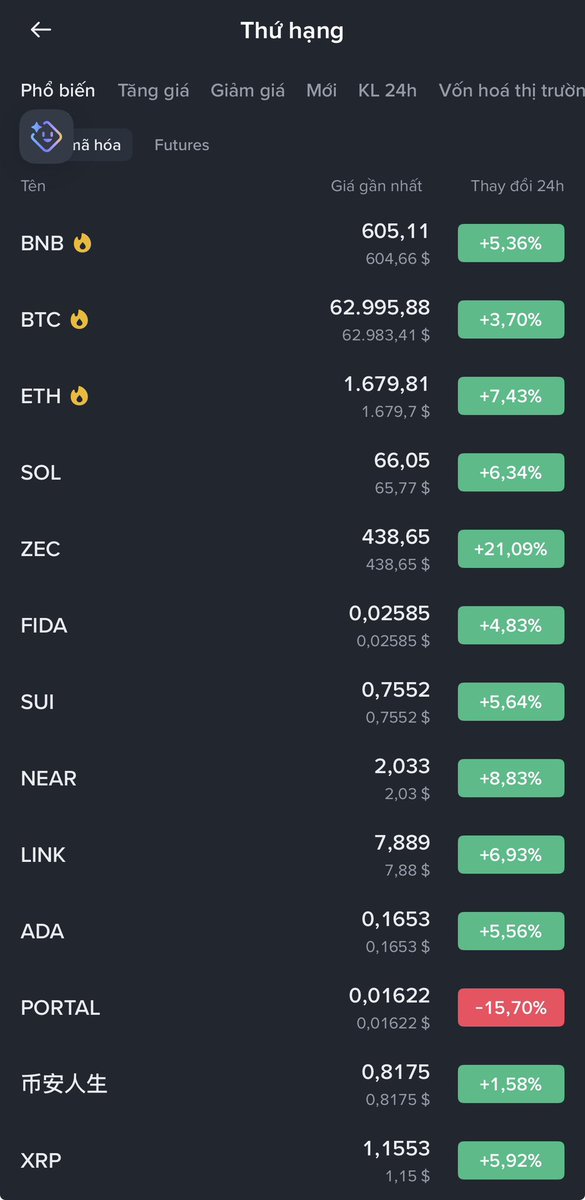Select the KL 24h tab
The width and height of the screenshot is (585, 1200).
point(387,90)
